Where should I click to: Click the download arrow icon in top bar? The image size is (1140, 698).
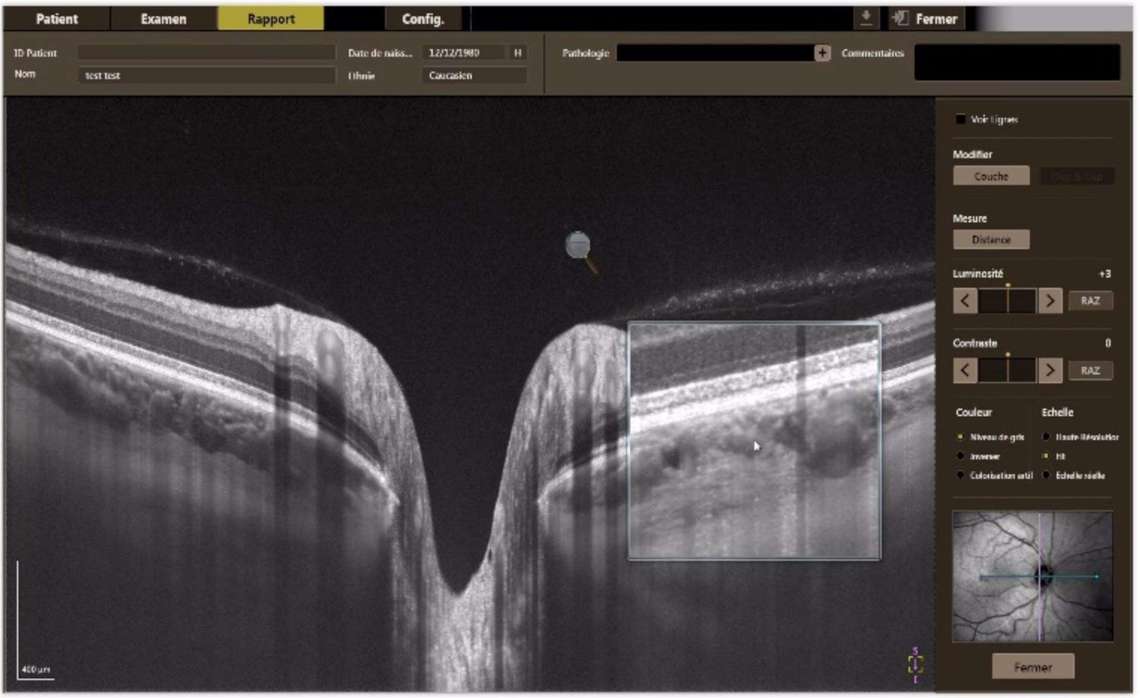pyautogui.click(x=864, y=19)
